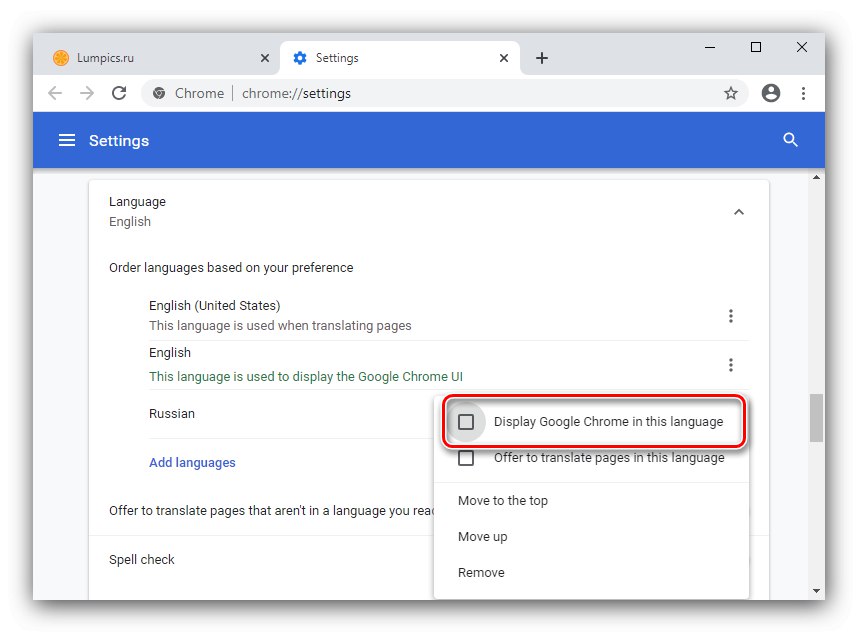Open more actions for English language row
The width and height of the screenshot is (858, 633).
click(x=731, y=365)
